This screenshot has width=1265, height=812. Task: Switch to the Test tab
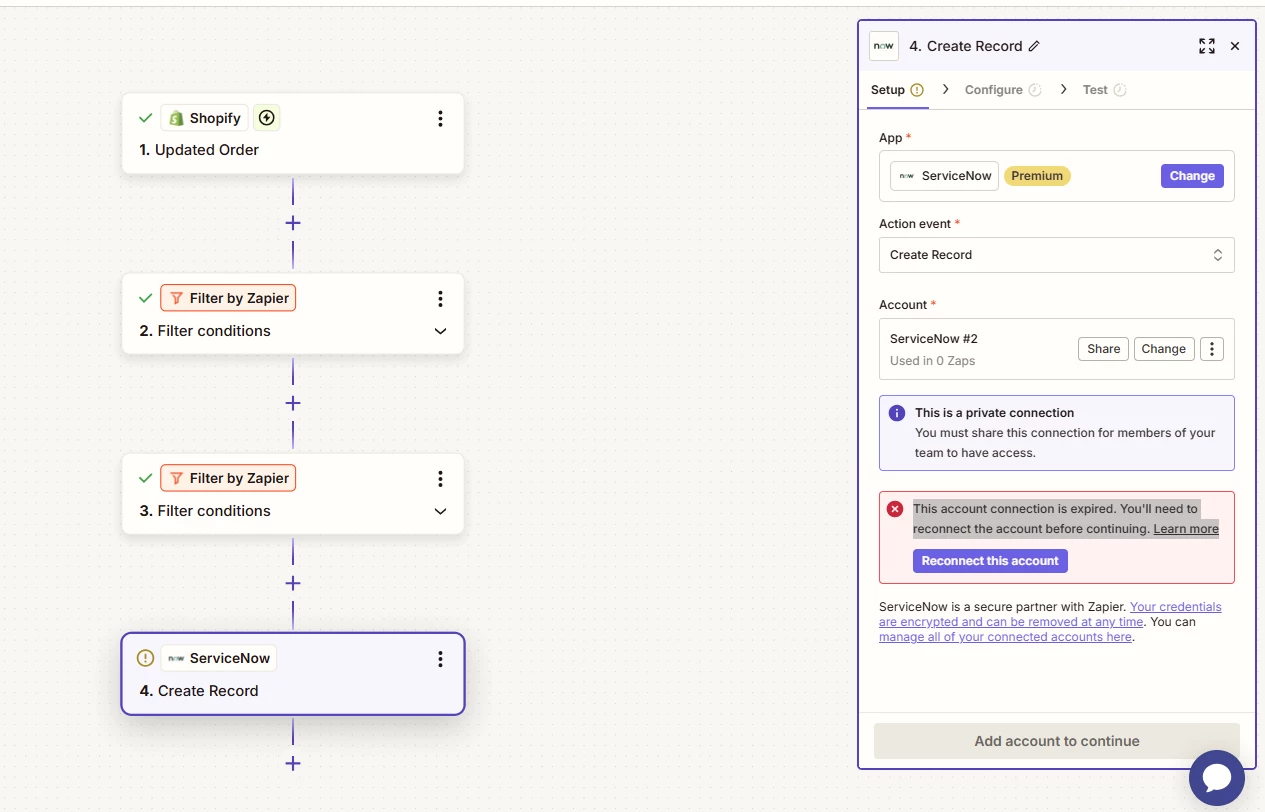pyautogui.click(x=1105, y=90)
